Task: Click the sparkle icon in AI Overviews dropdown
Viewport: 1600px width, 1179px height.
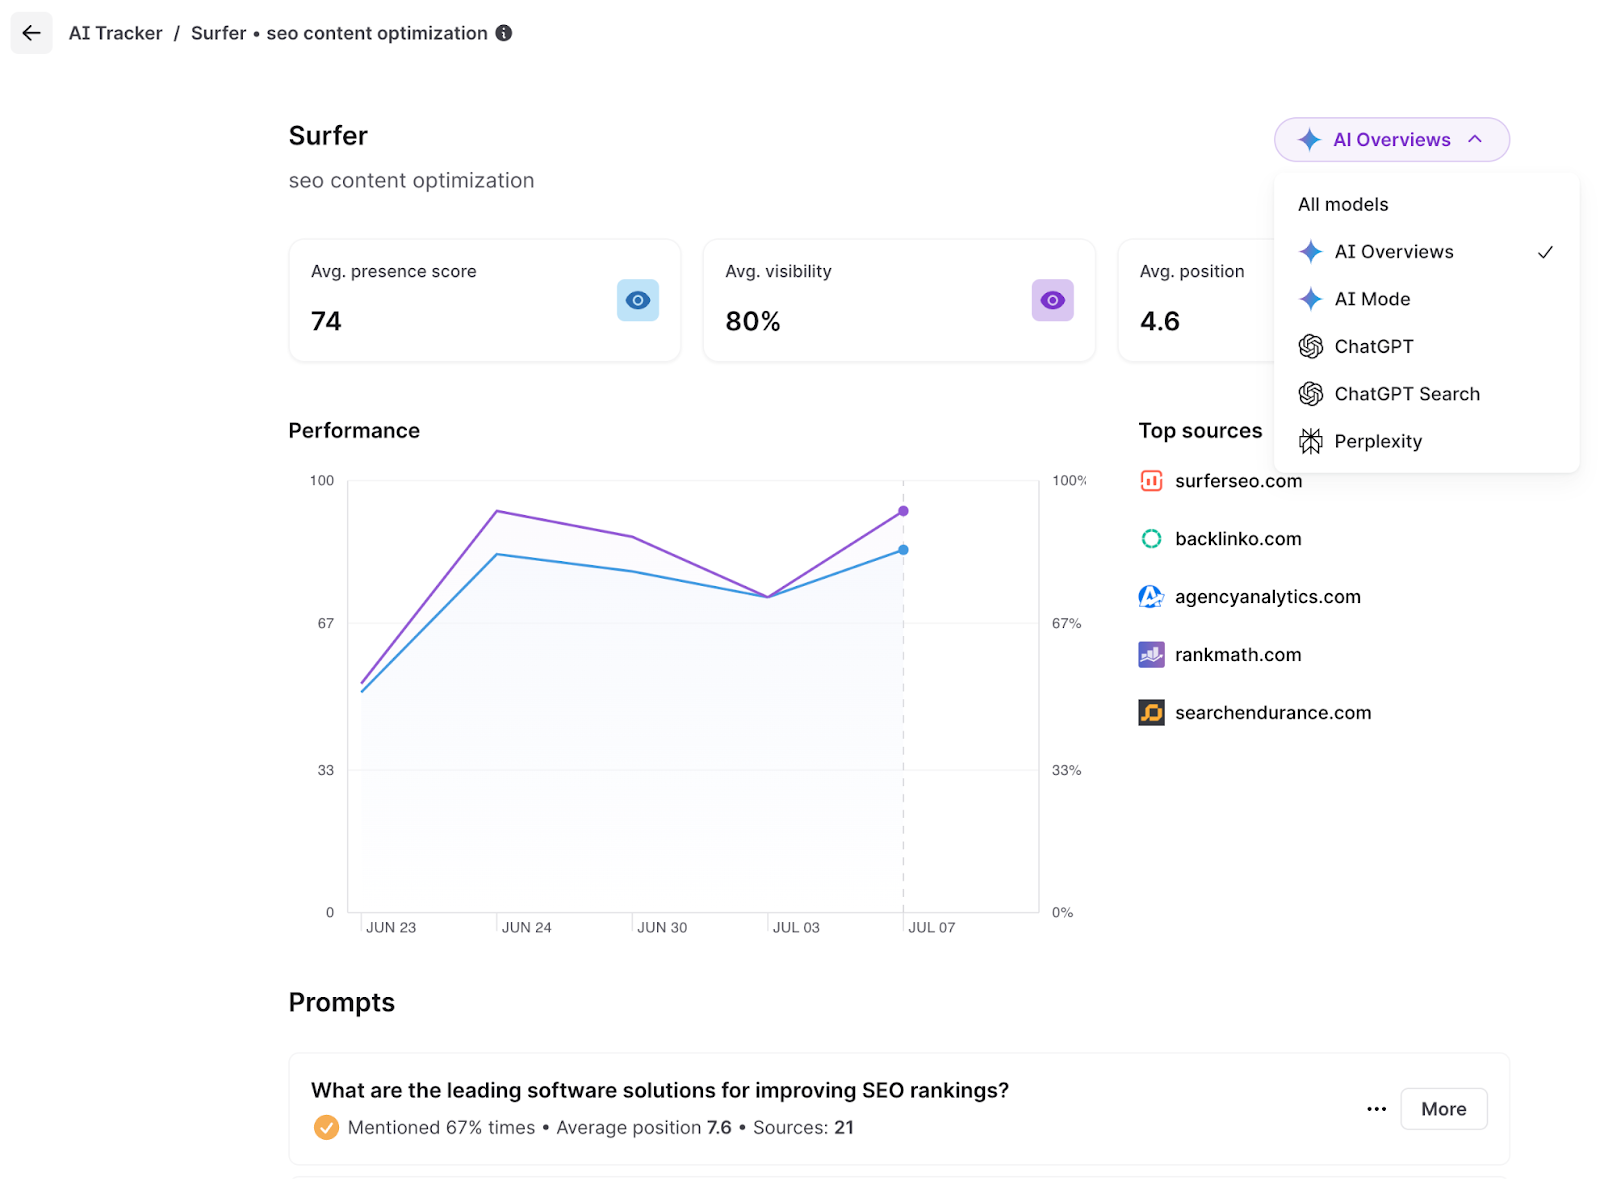Action: (x=1309, y=140)
